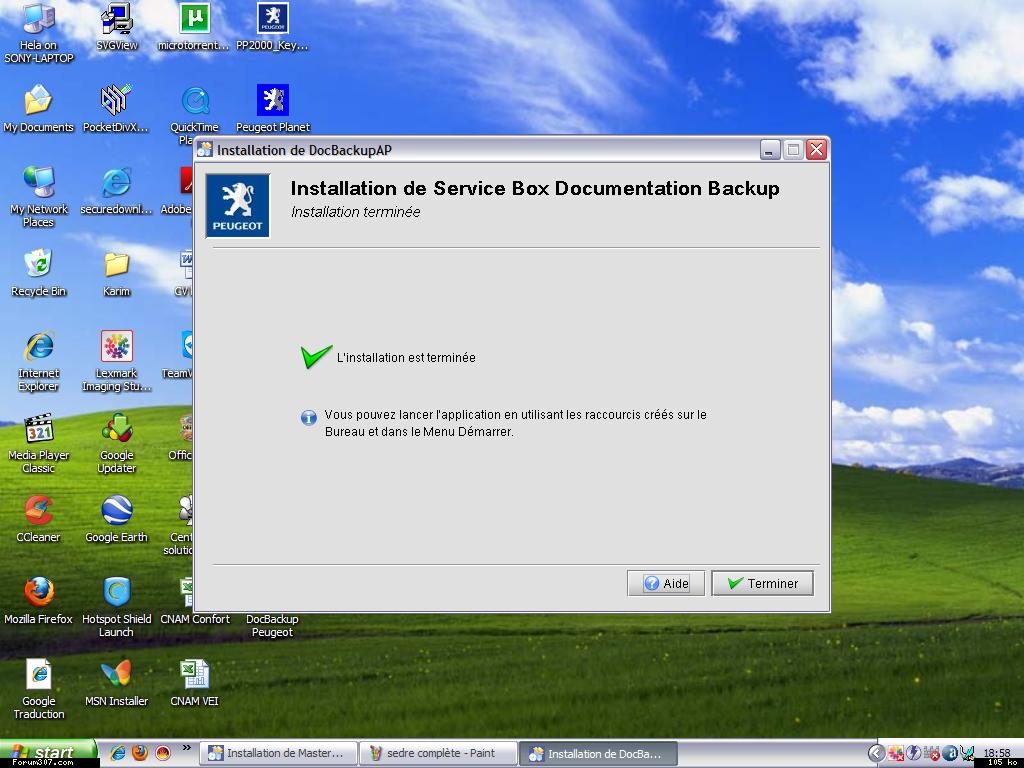This screenshot has height=768, width=1024.
Task: Click the italic subtitle 'Installation terminée'
Action: point(355,212)
